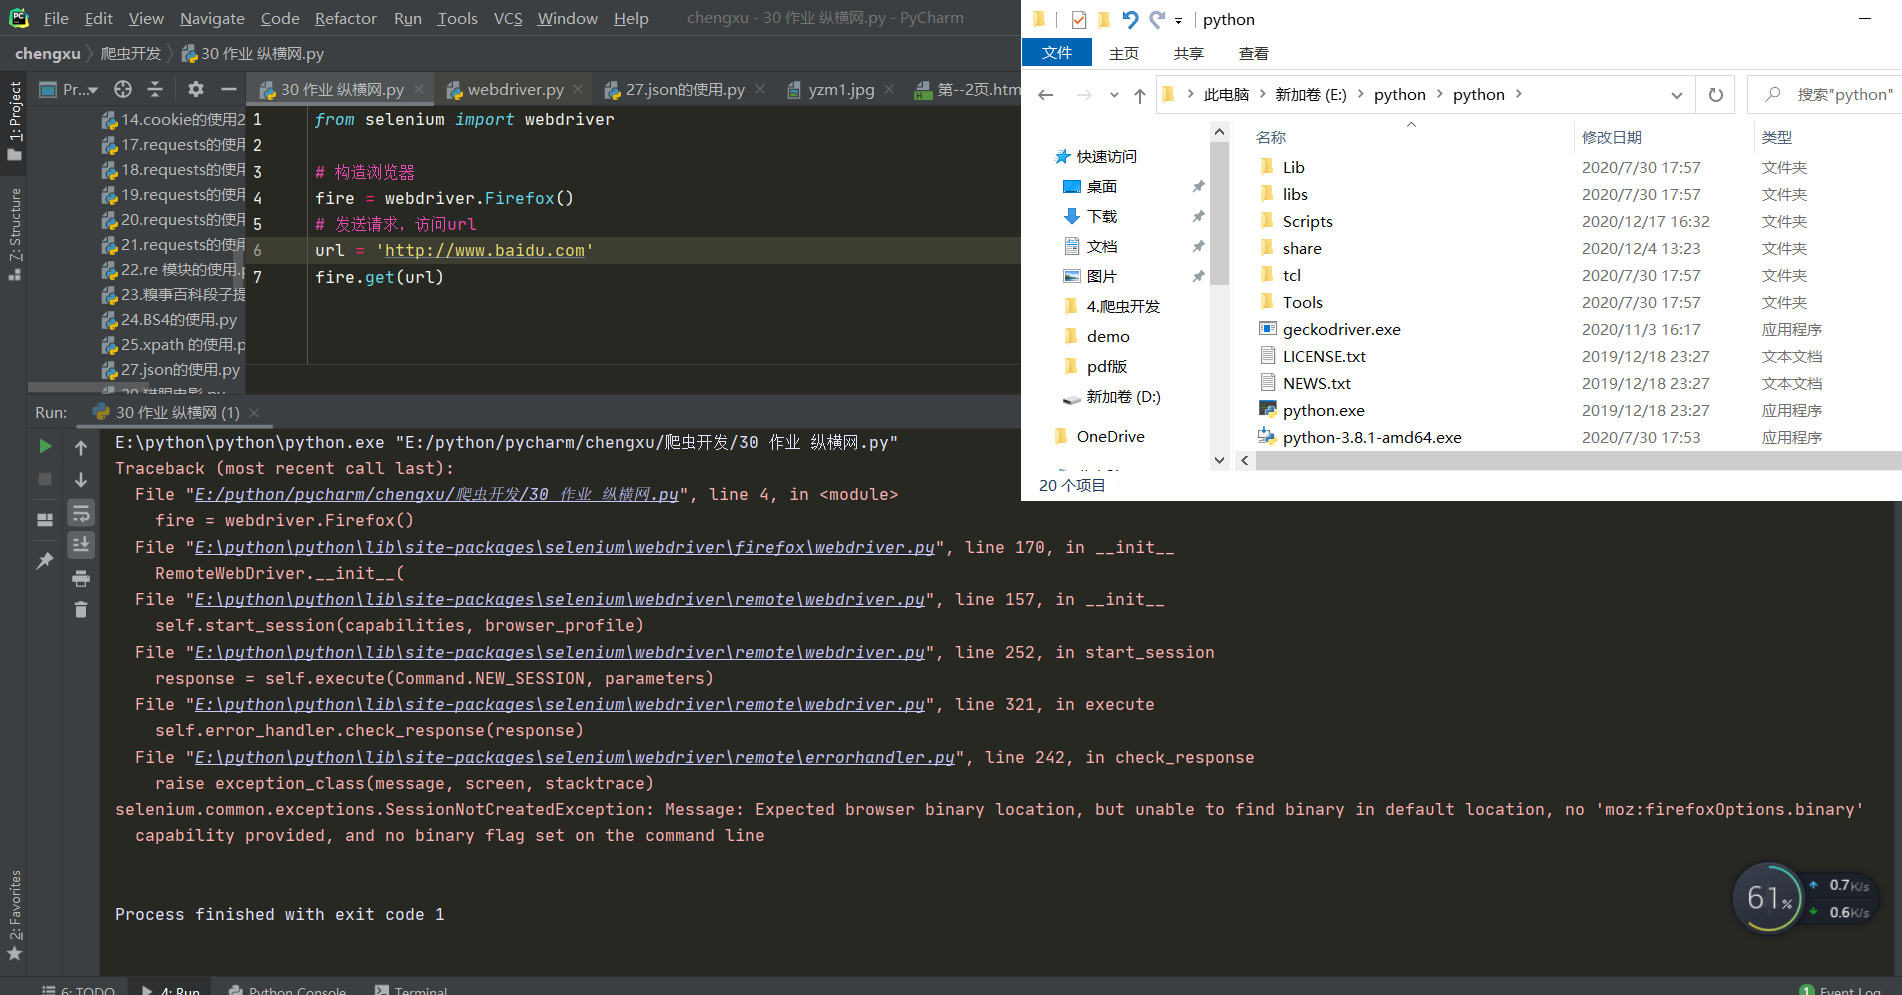The image size is (1902, 995).
Task: Click the Up one level arrow in Explorer
Action: coord(1140,95)
